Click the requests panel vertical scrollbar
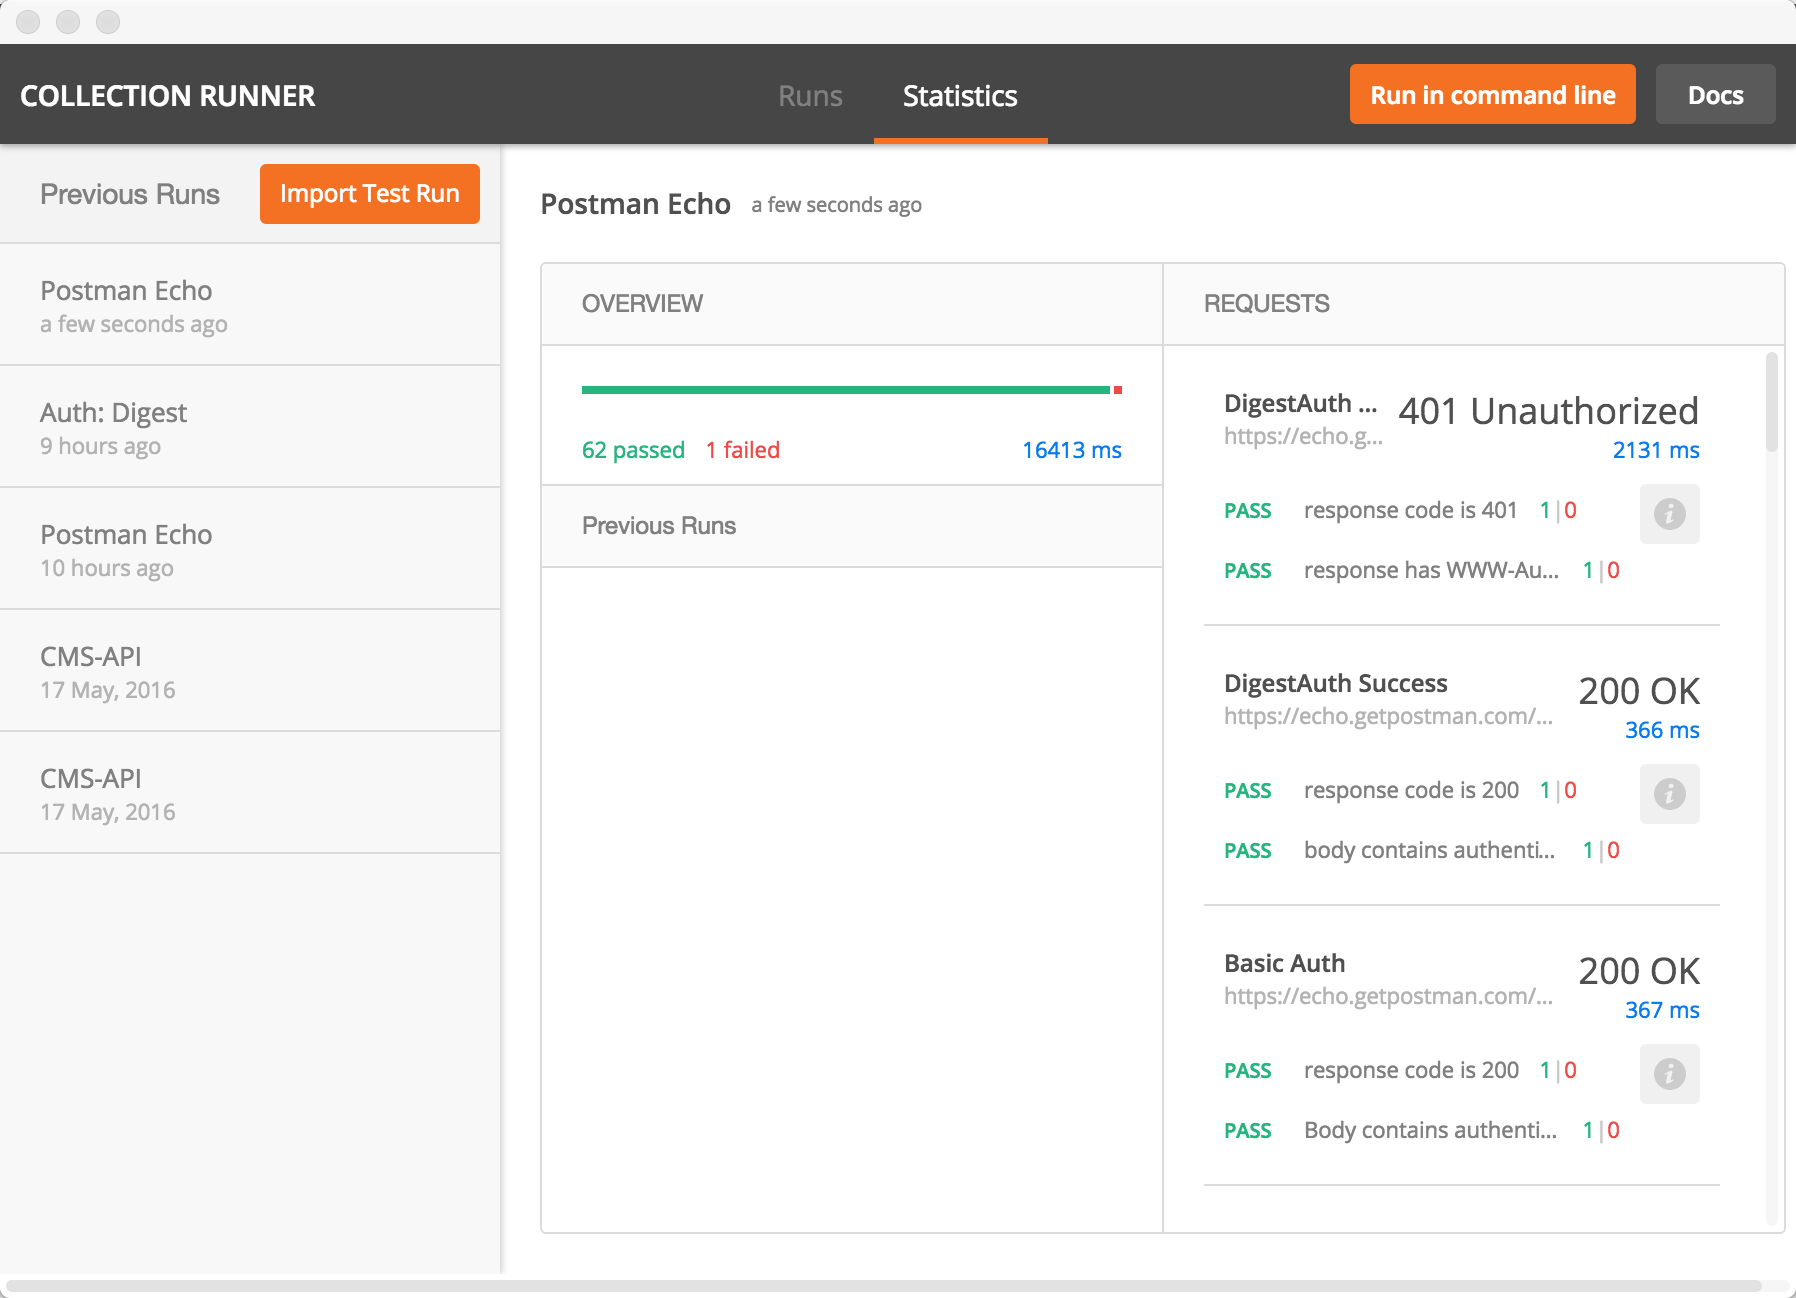The image size is (1796, 1298). tap(1772, 402)
